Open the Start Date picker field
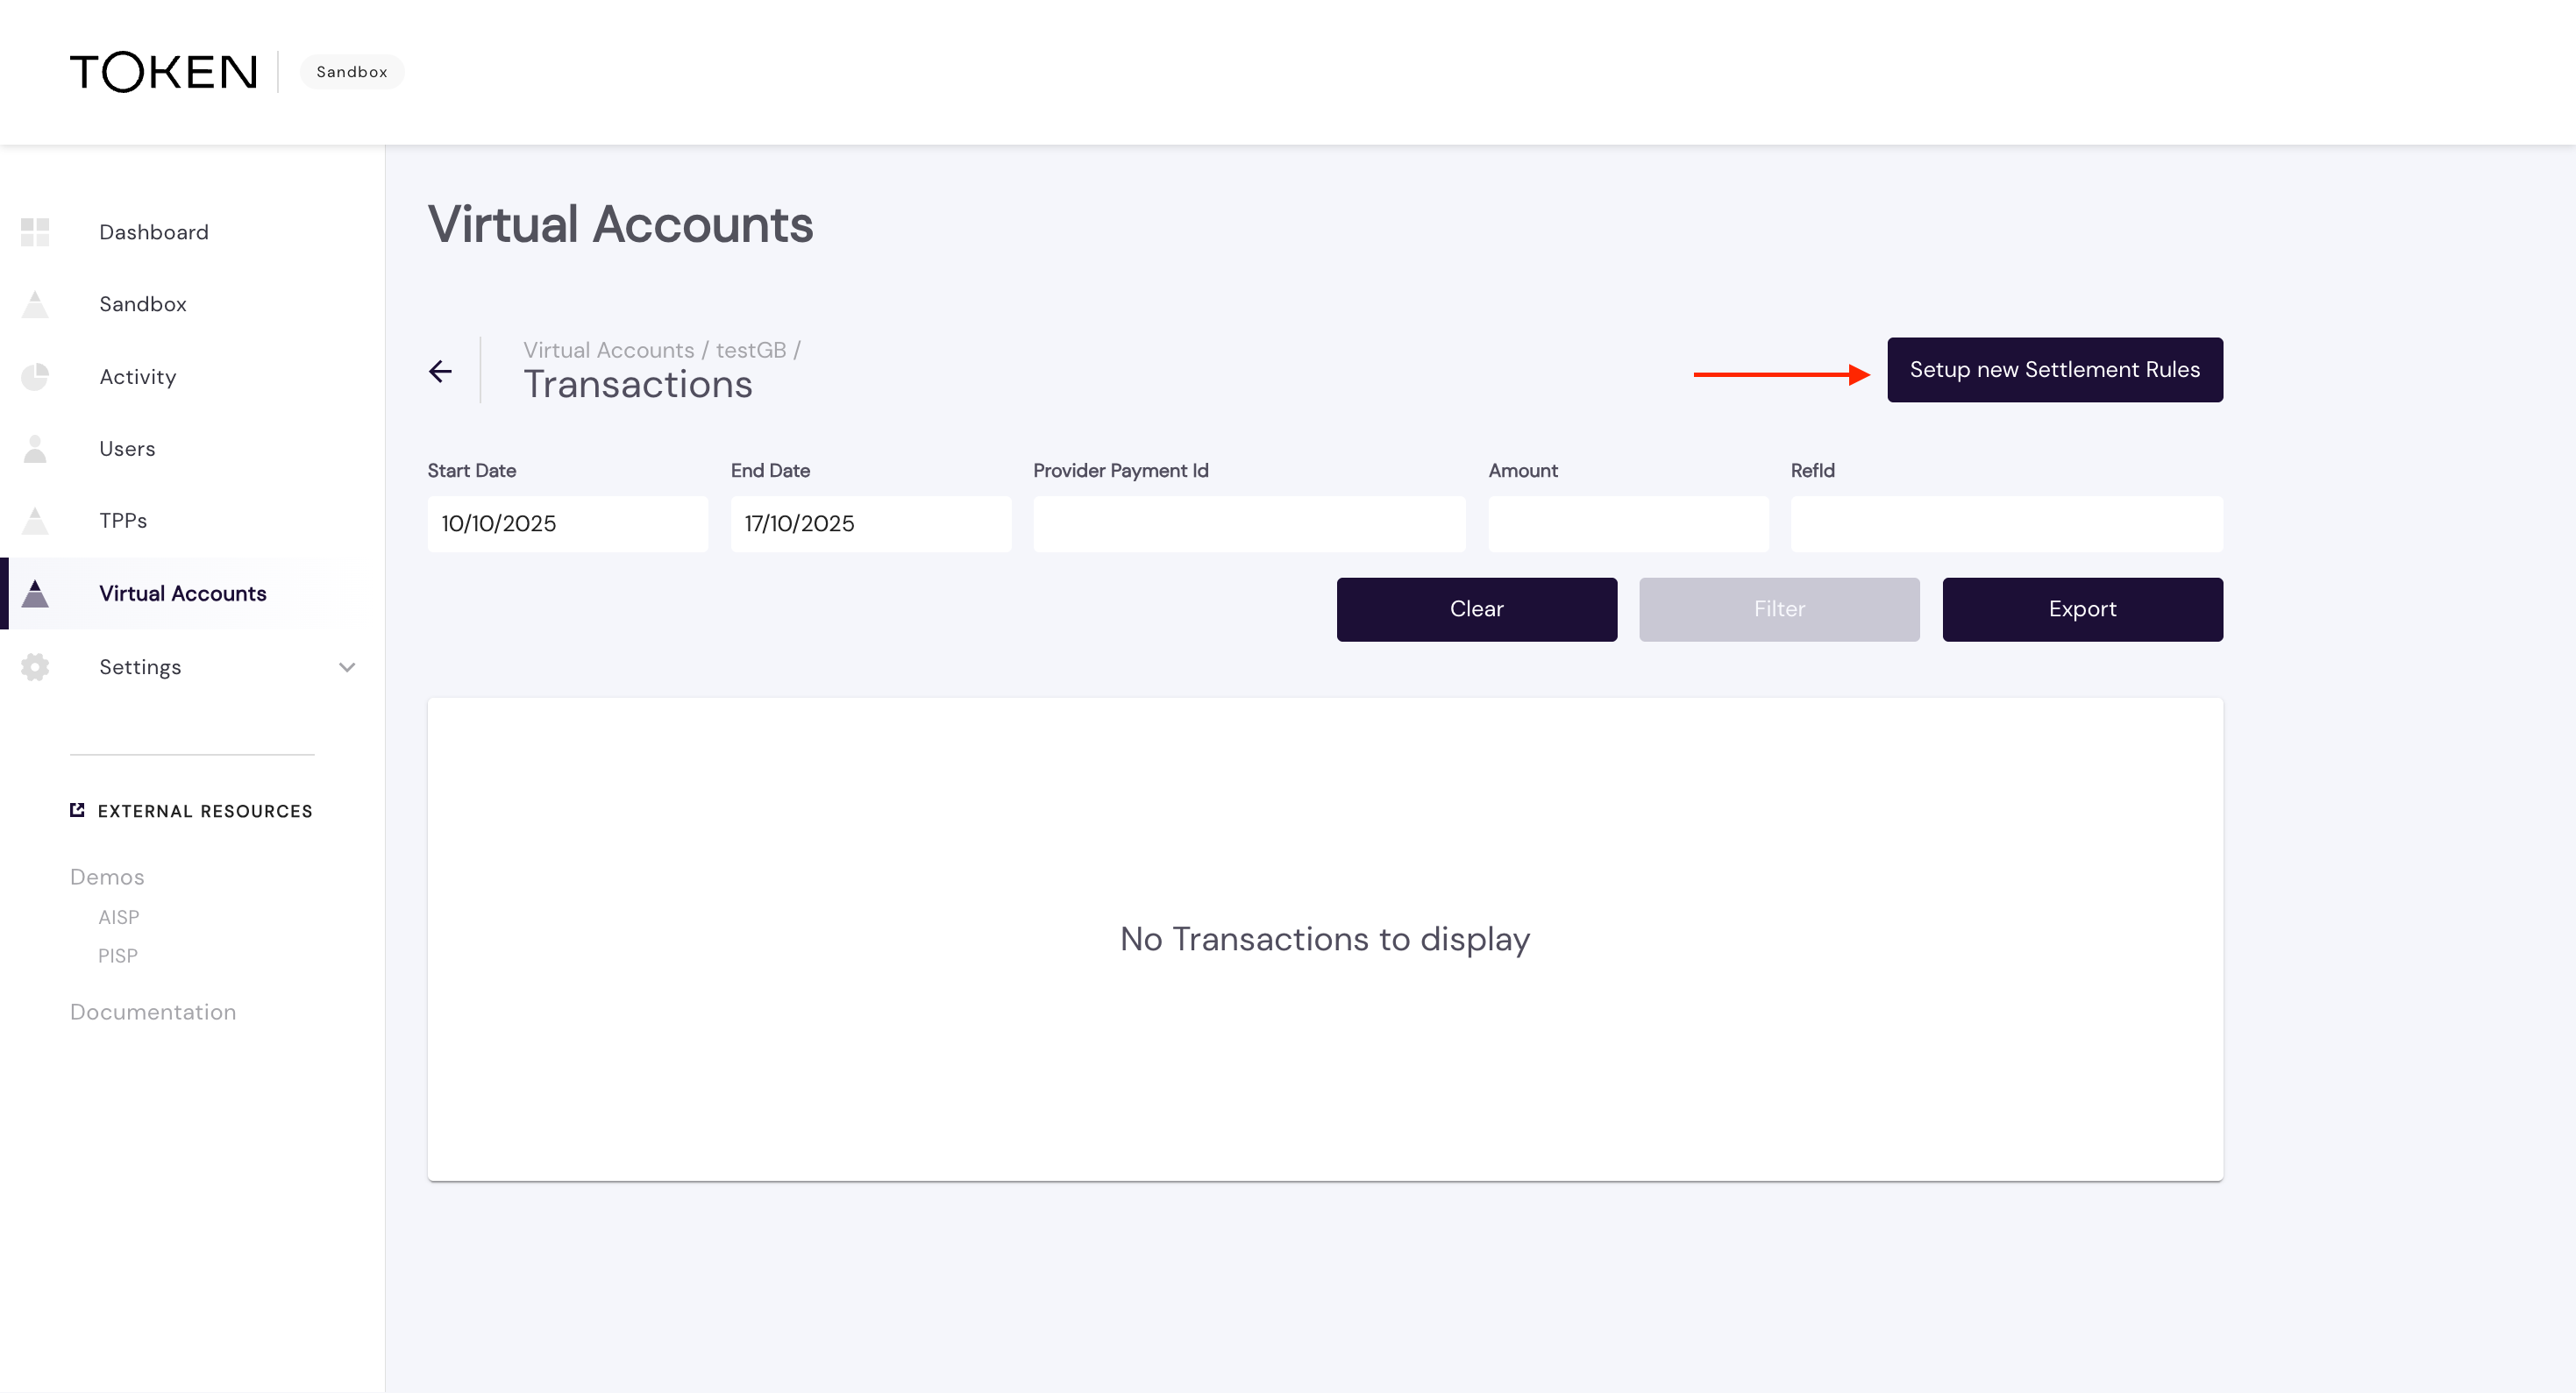The height and width of the screenshot is (1393, 2576). [567, 523]
